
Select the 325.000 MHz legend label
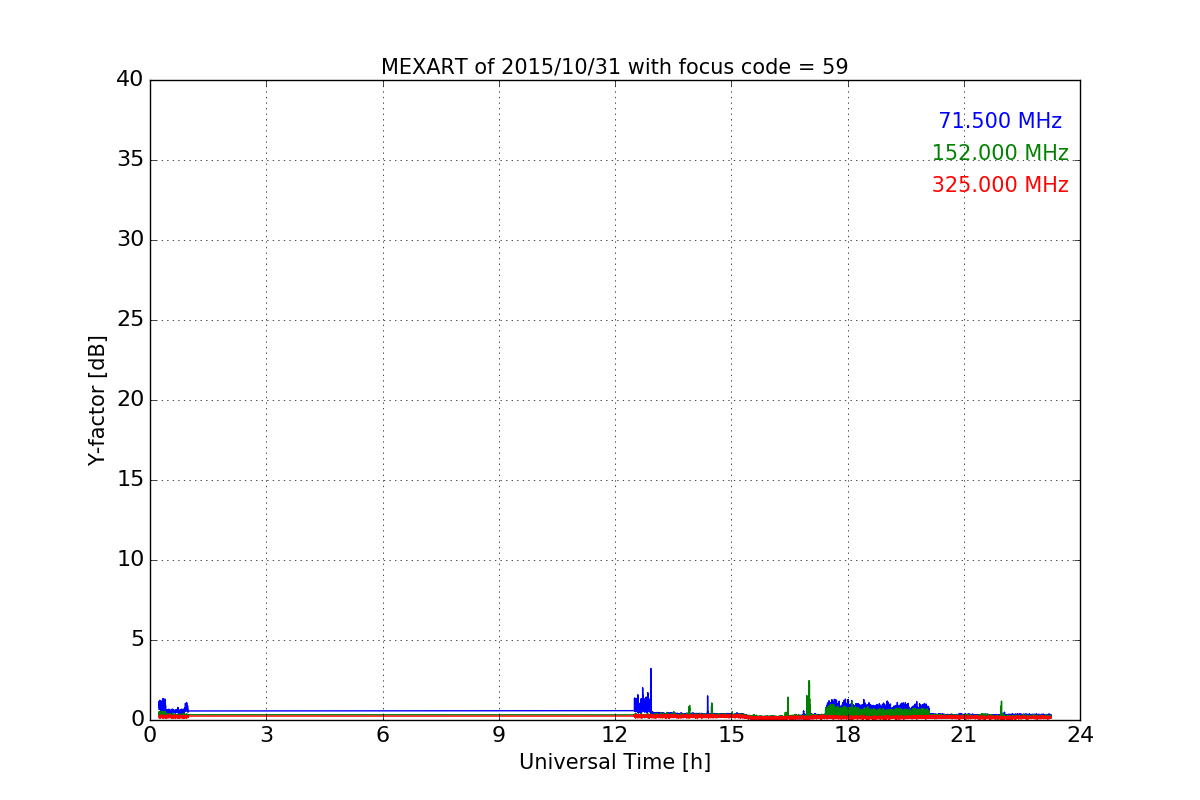click(1000, 185)
